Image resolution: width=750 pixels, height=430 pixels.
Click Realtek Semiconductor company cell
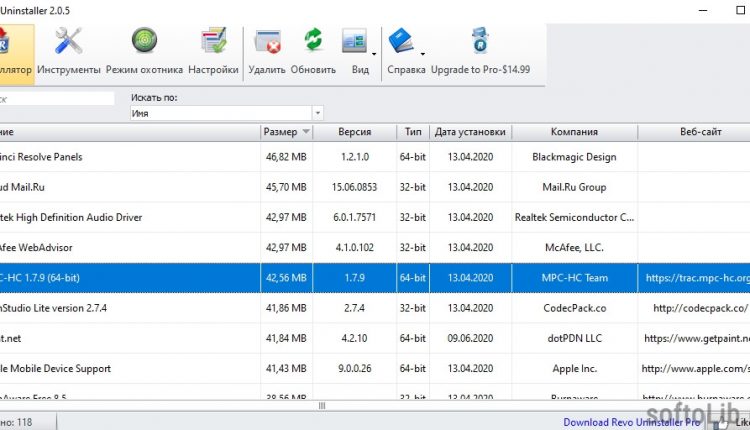(x=574, y=217)
